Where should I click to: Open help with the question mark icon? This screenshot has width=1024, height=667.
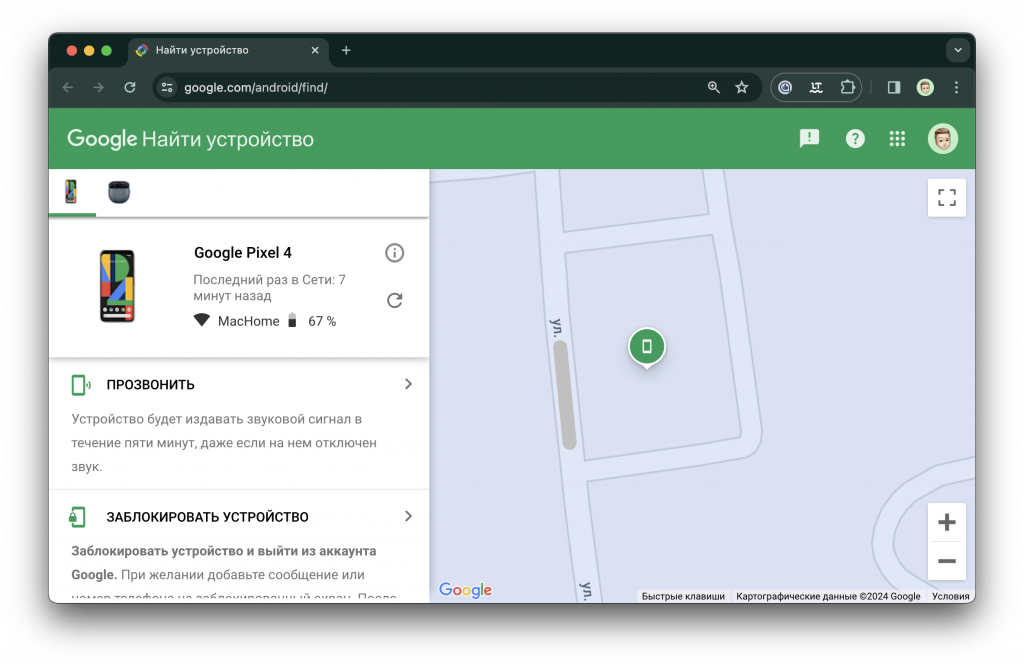pos(855,138)
